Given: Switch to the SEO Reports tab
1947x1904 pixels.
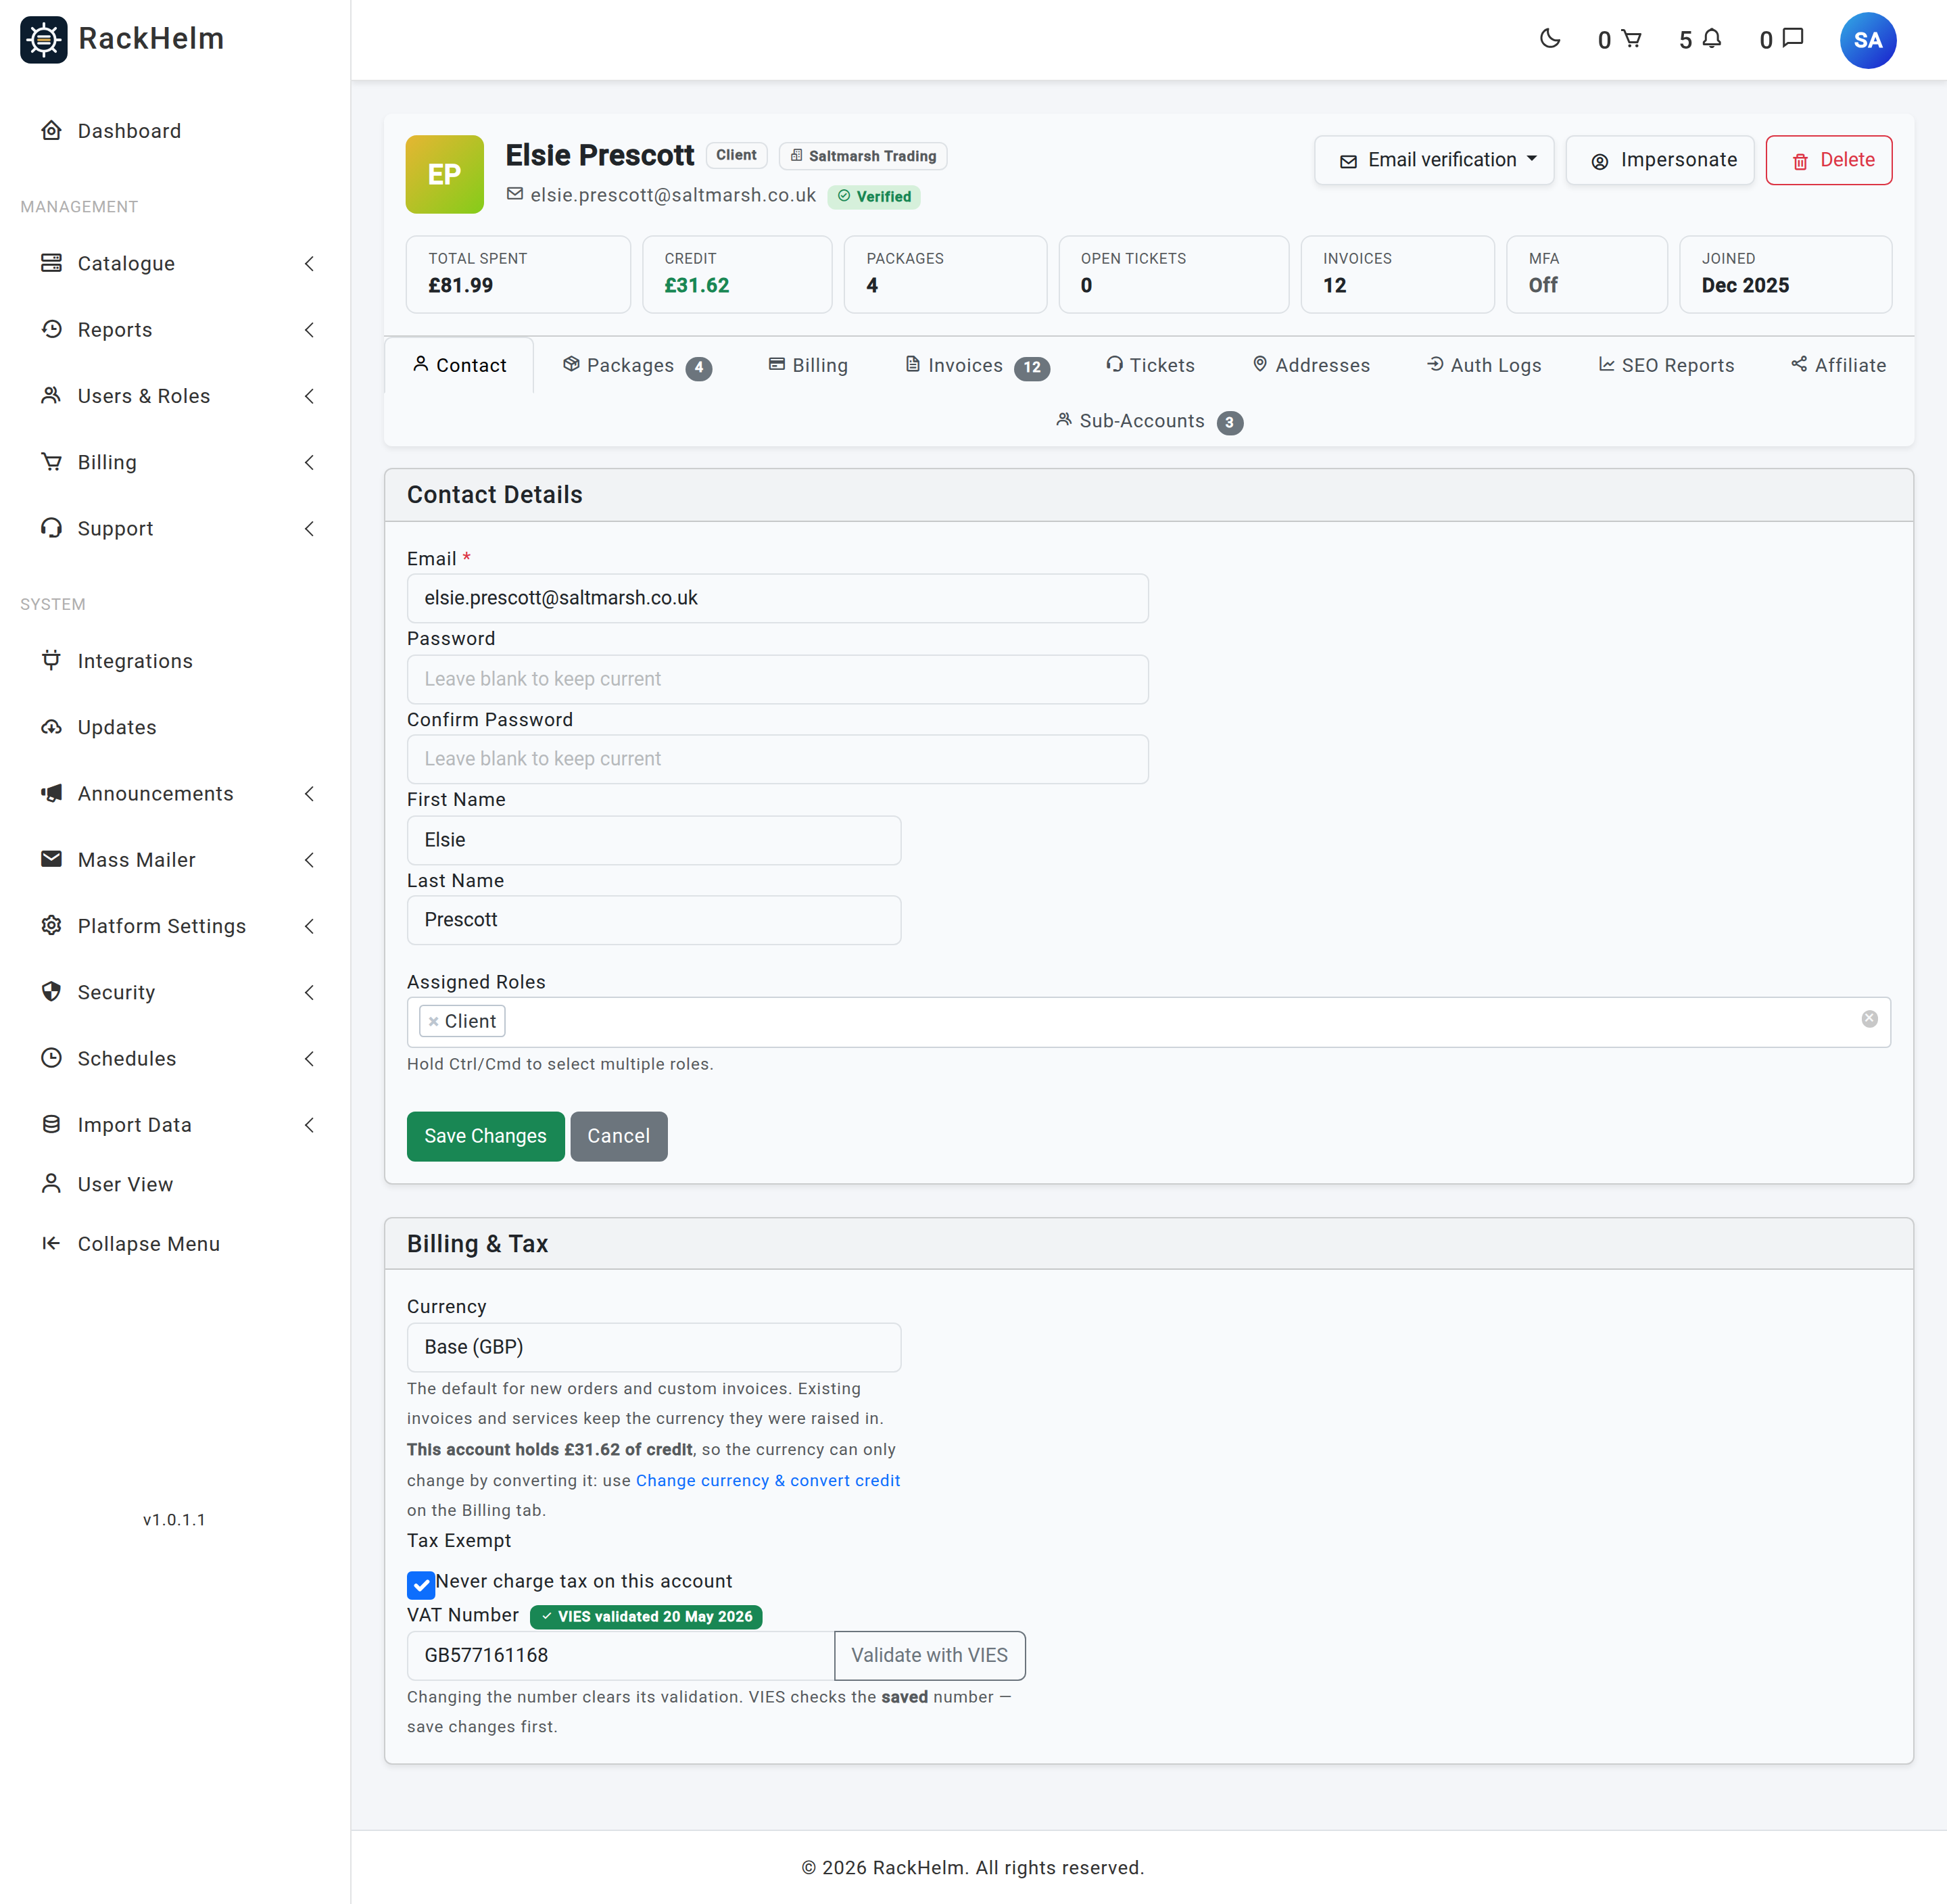Looking at the screenshot, I should click(x=1666, y=366).
